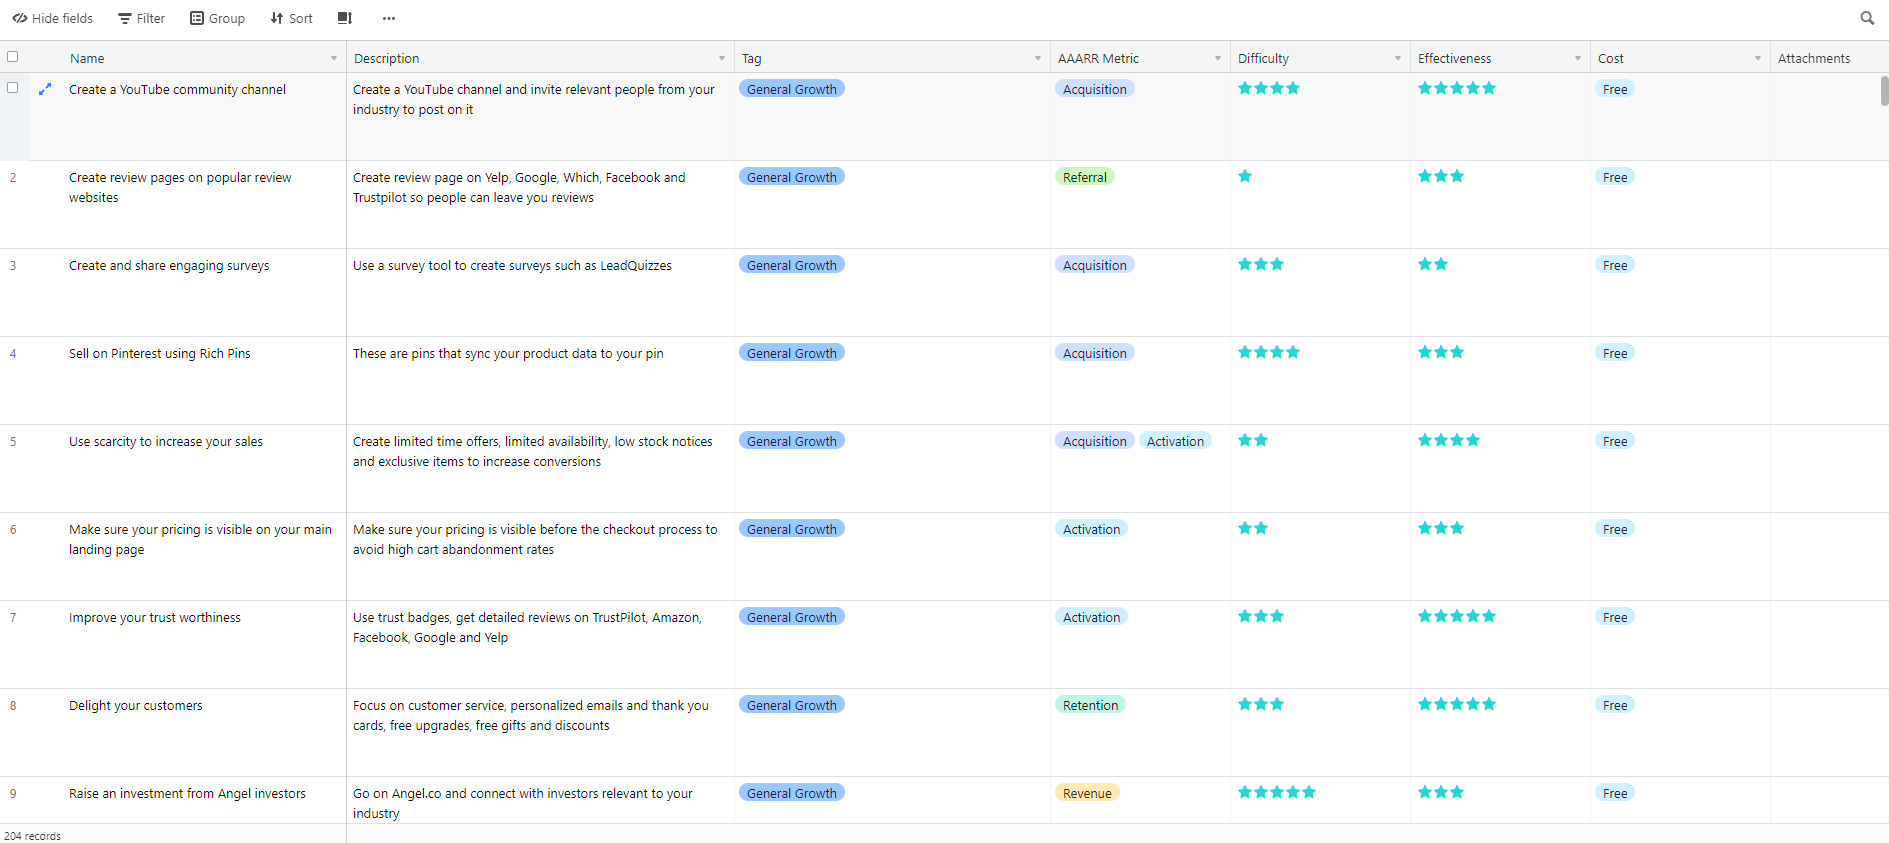This screenshot has height=843, width=1889.
Task: Open the Sort options
Action: point(291,18)
